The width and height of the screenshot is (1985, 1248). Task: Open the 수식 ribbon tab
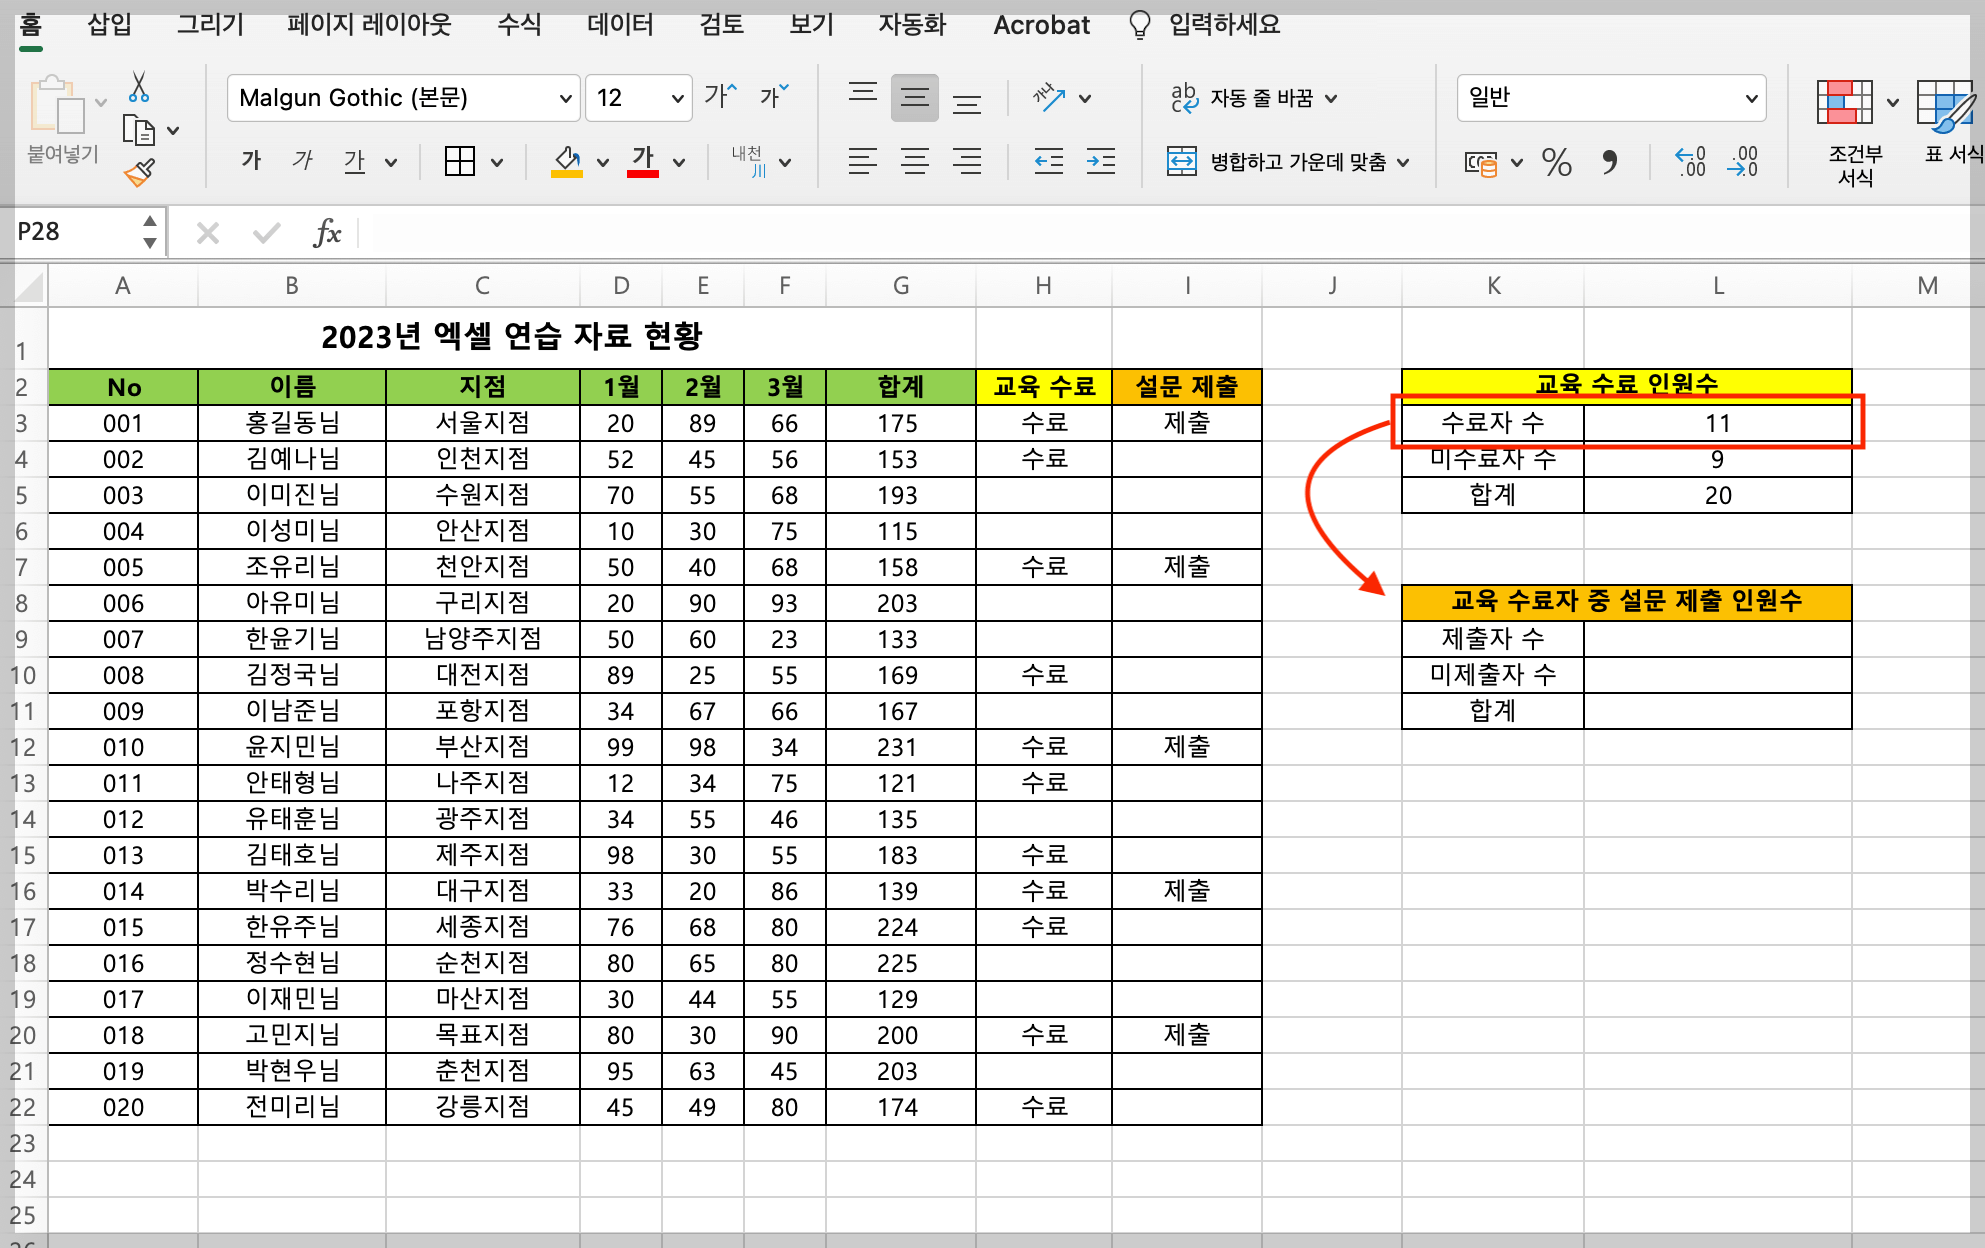point(518,24)
